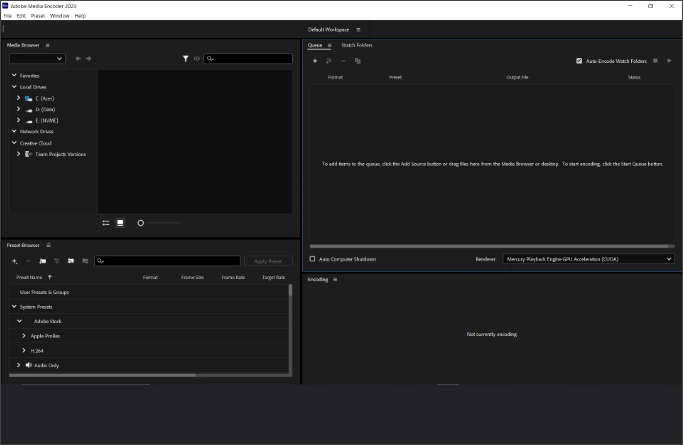
Task: Click the Import presets icon
Action: pyautogui.click(x=71, y=260)
